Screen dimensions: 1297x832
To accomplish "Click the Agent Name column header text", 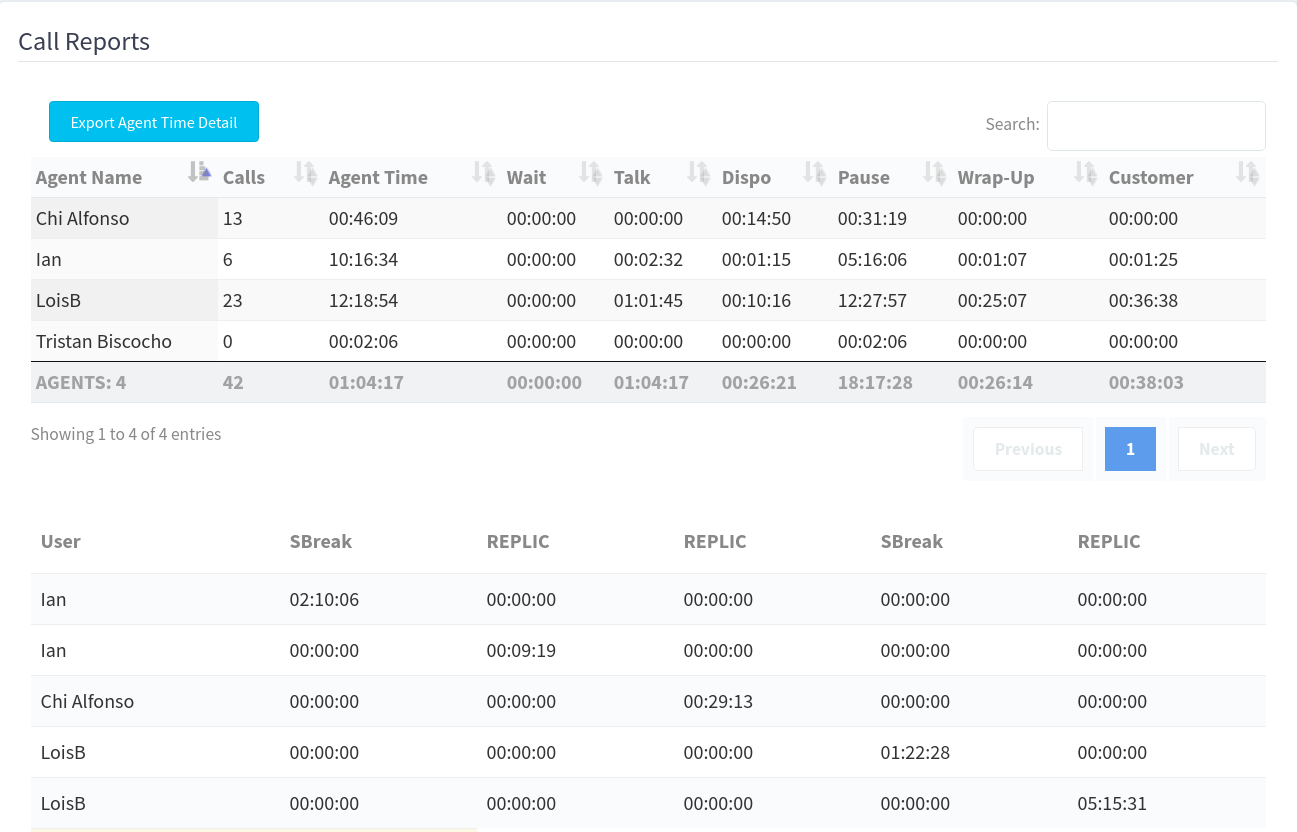I will click(89, 177).
